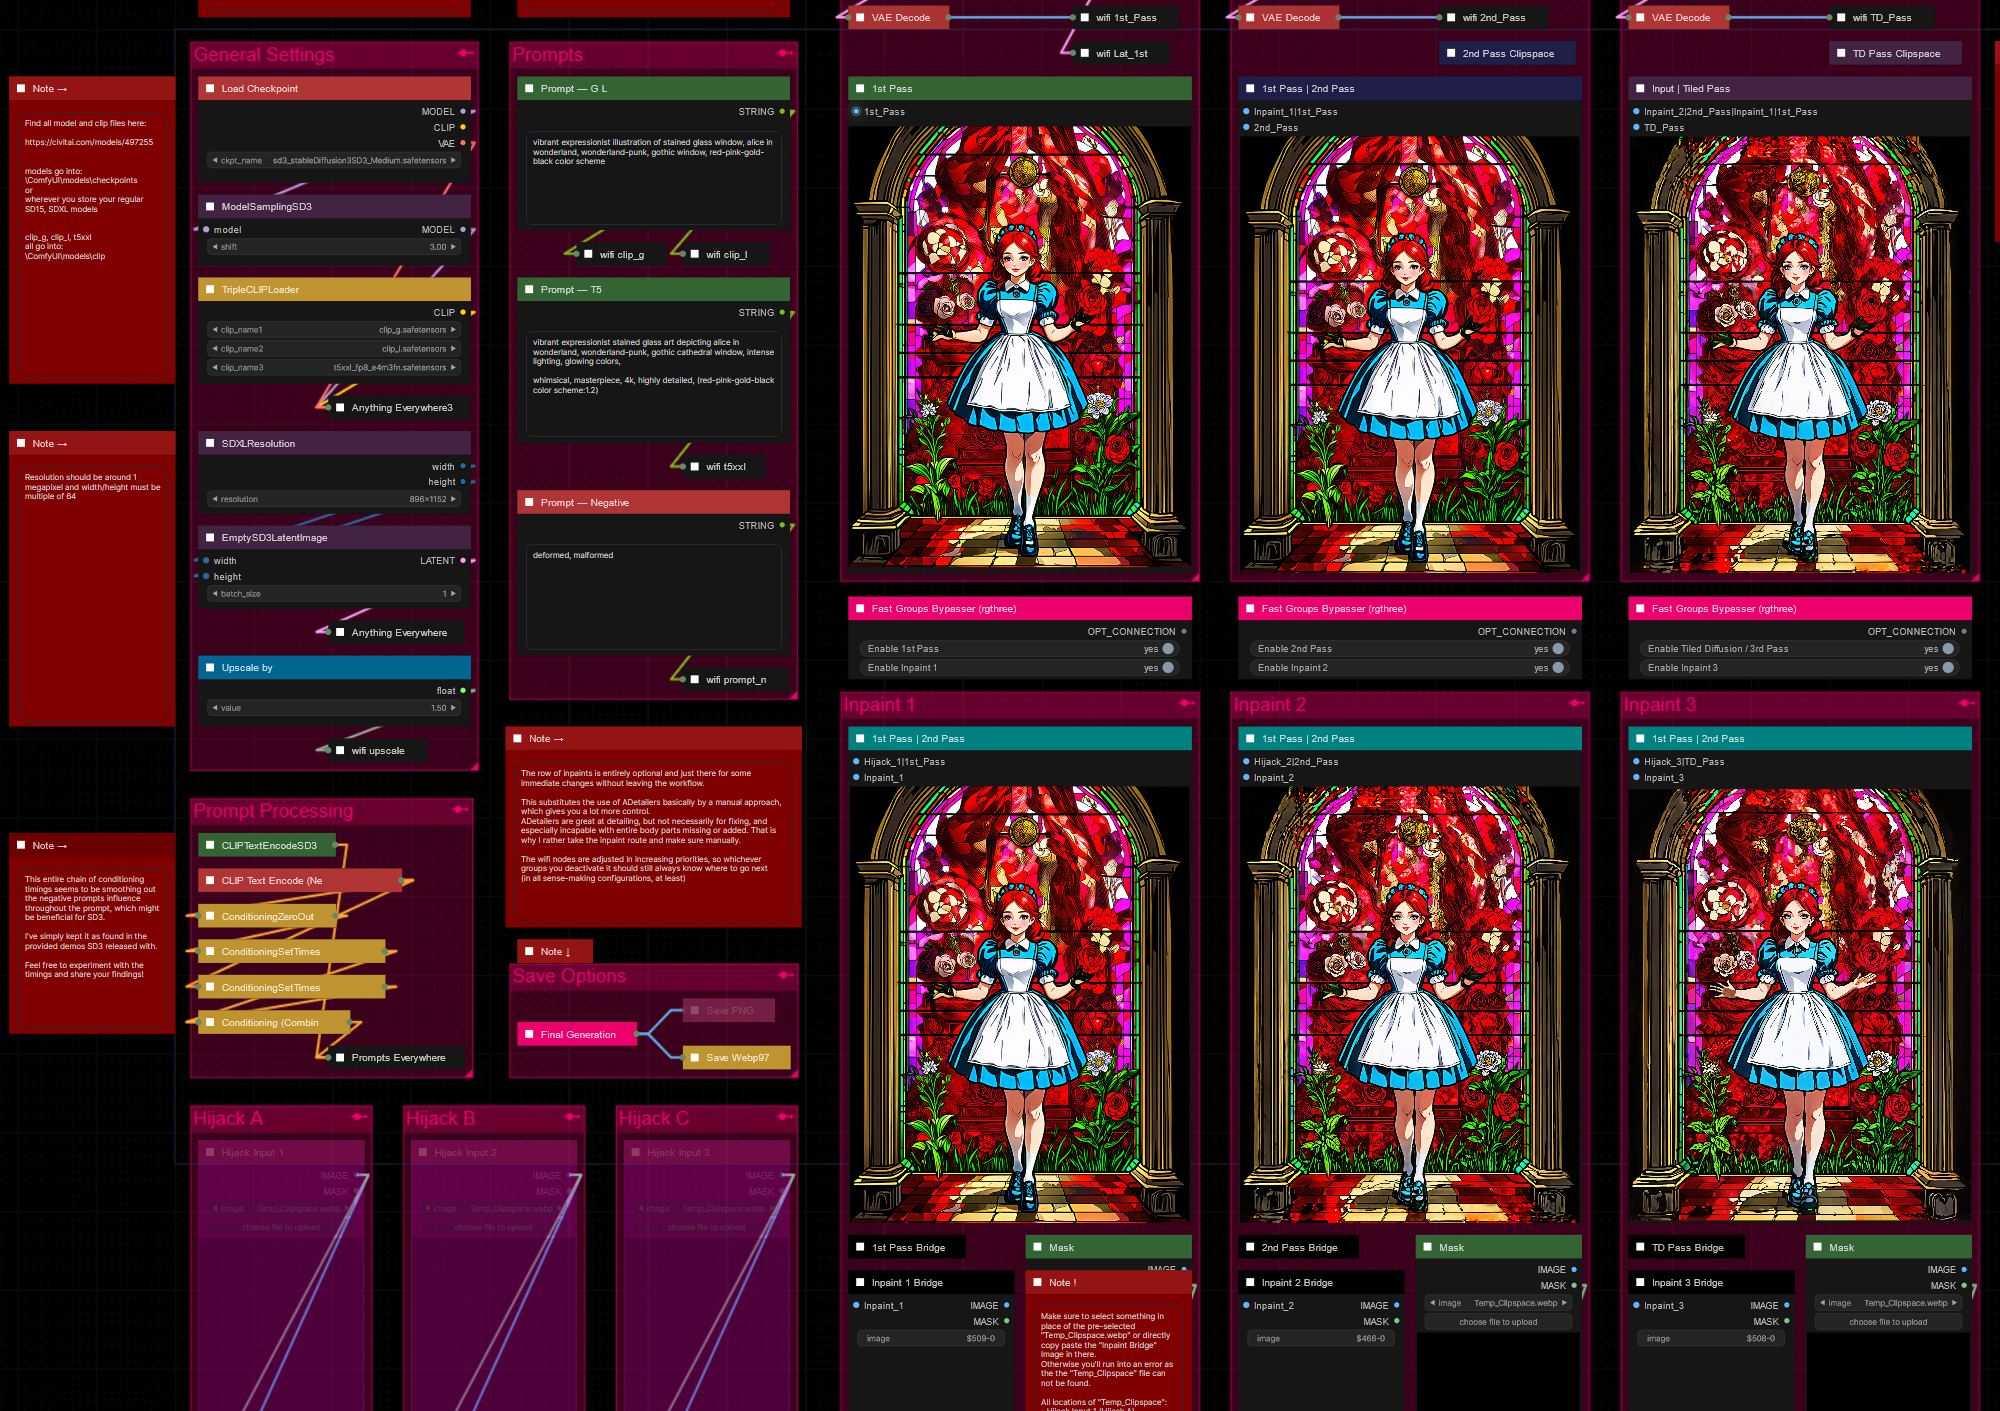Image resolution: width=2000 pixels, height=1411 pixels.
Task: Toggle the Enable 1st Pass switch
Action: tap(1168, 649)
